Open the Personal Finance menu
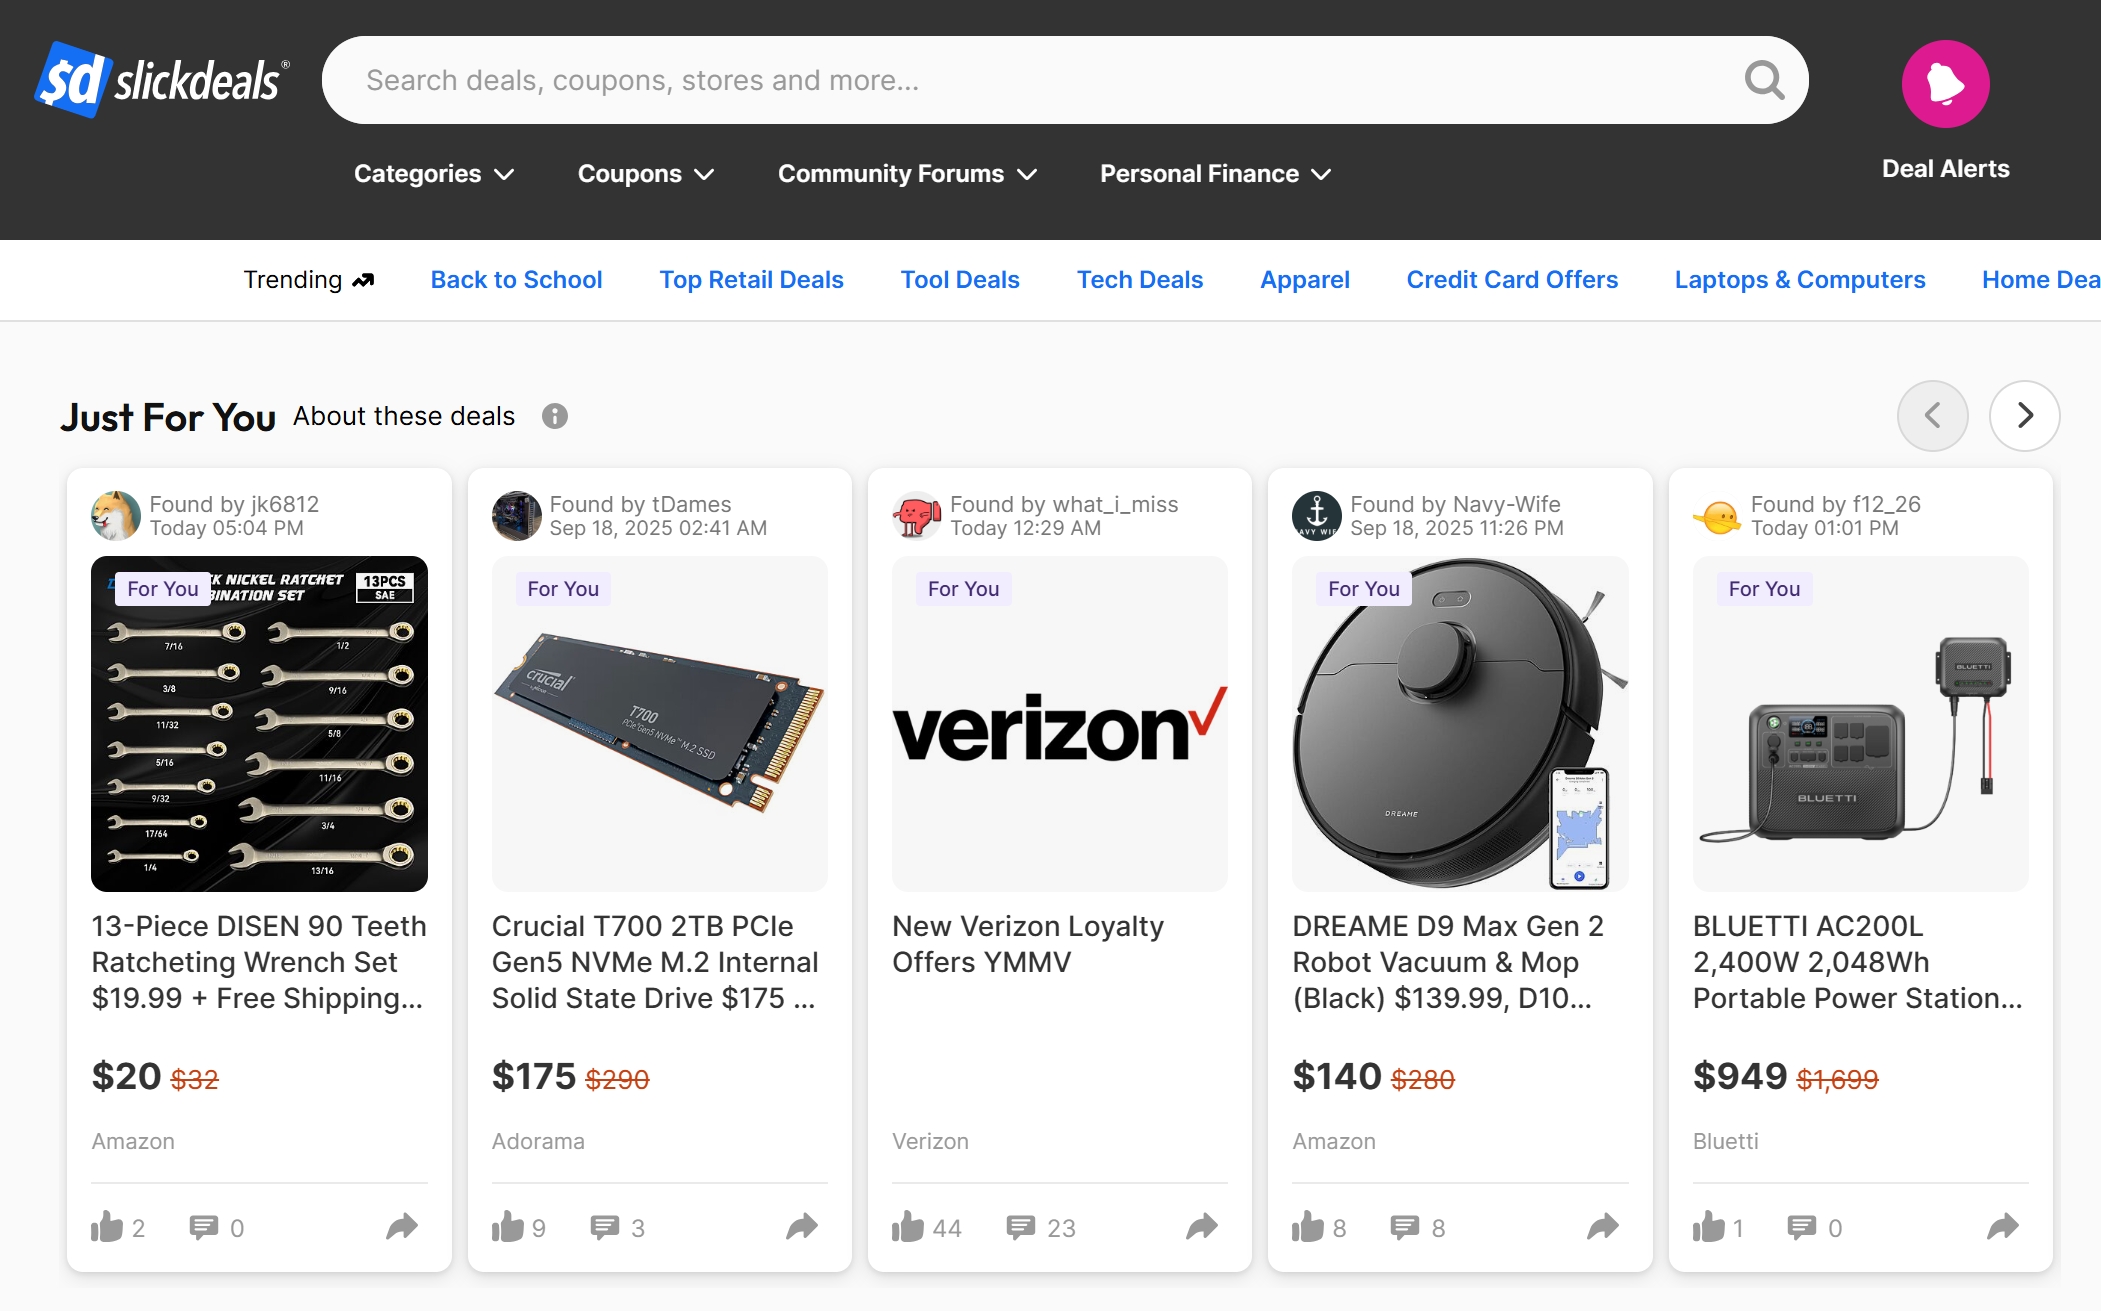2101x1311 pixels. point(1215,174)
